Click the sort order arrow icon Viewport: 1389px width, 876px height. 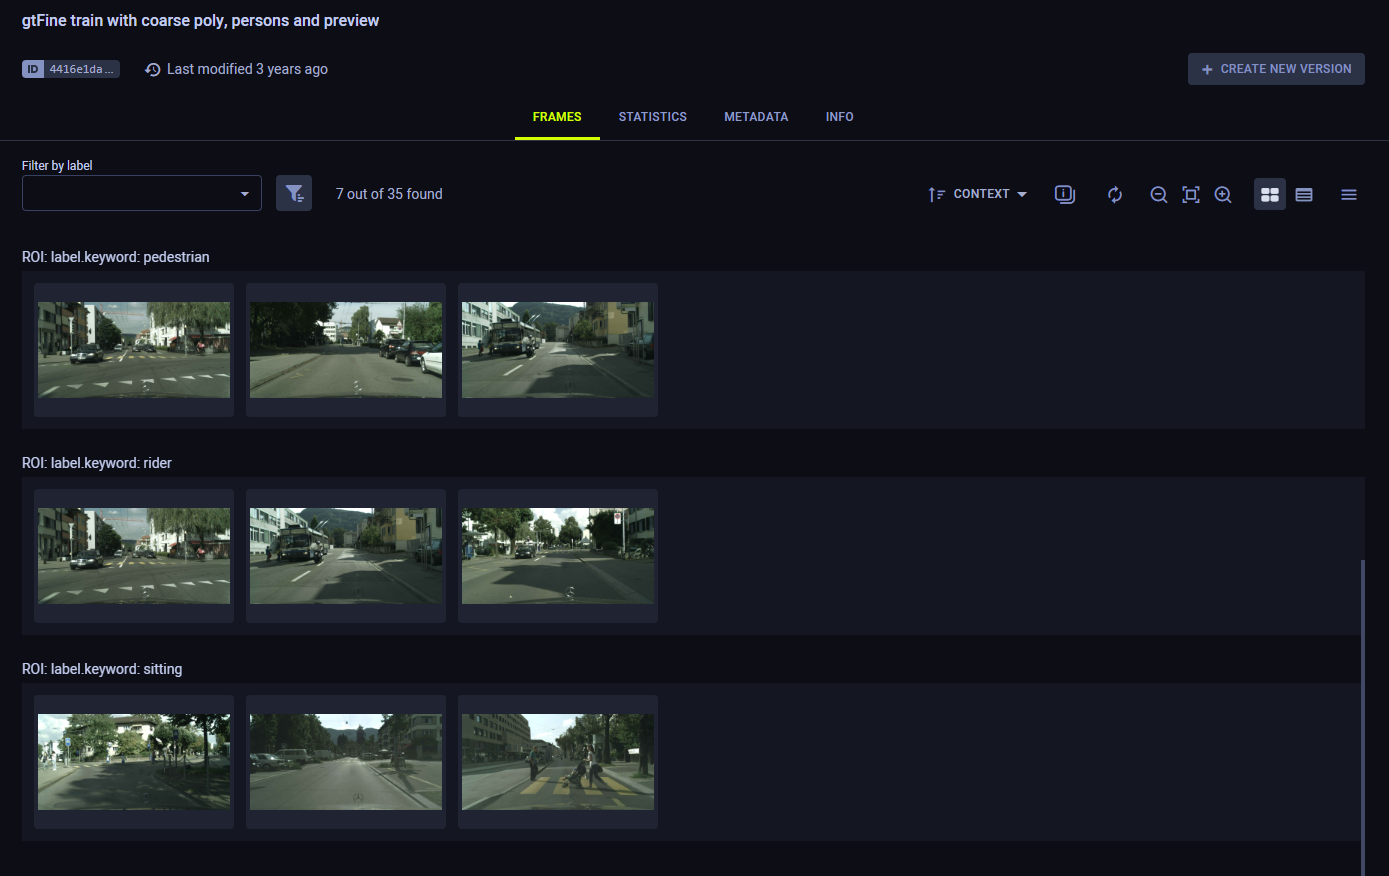[936, 194]
